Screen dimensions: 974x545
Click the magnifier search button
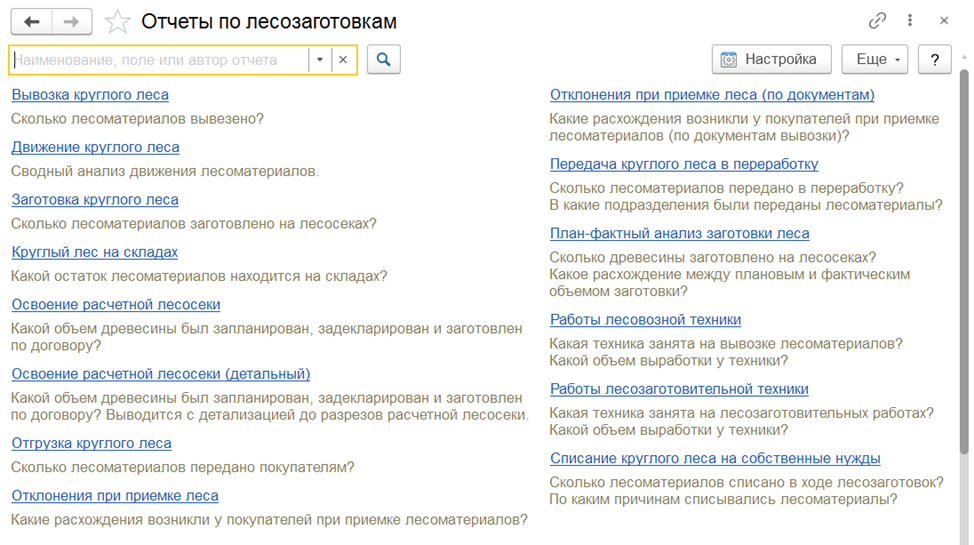(384, 60)
